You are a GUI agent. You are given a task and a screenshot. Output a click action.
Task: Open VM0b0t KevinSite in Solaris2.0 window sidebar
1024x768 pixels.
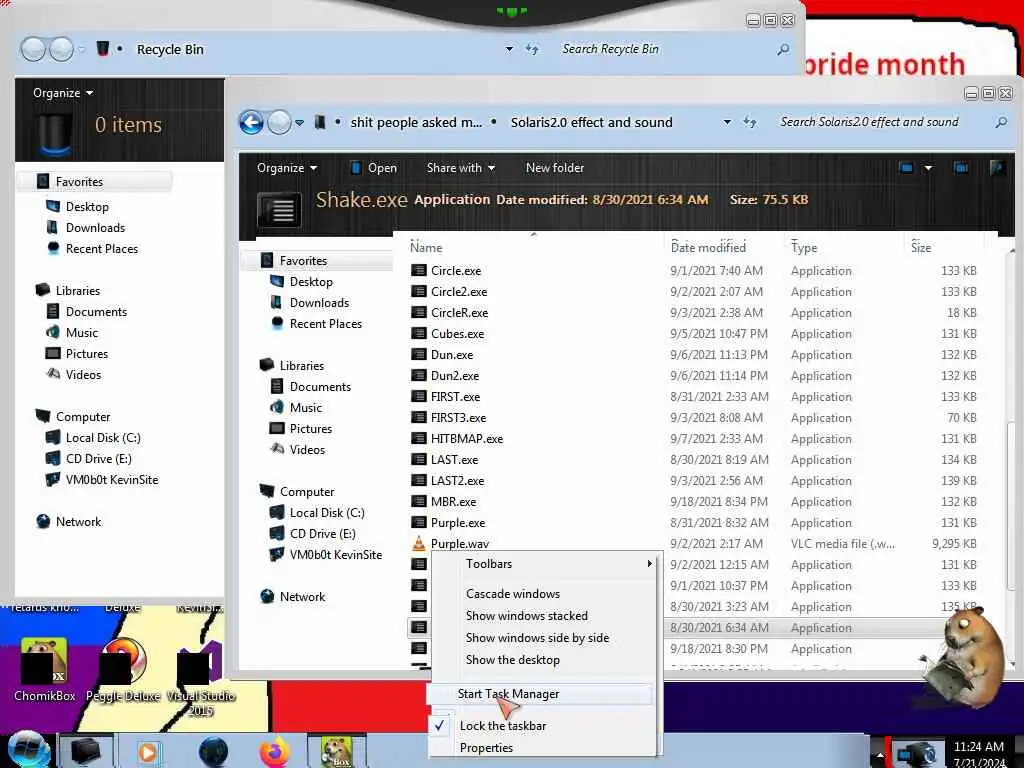tap(336, 554)
